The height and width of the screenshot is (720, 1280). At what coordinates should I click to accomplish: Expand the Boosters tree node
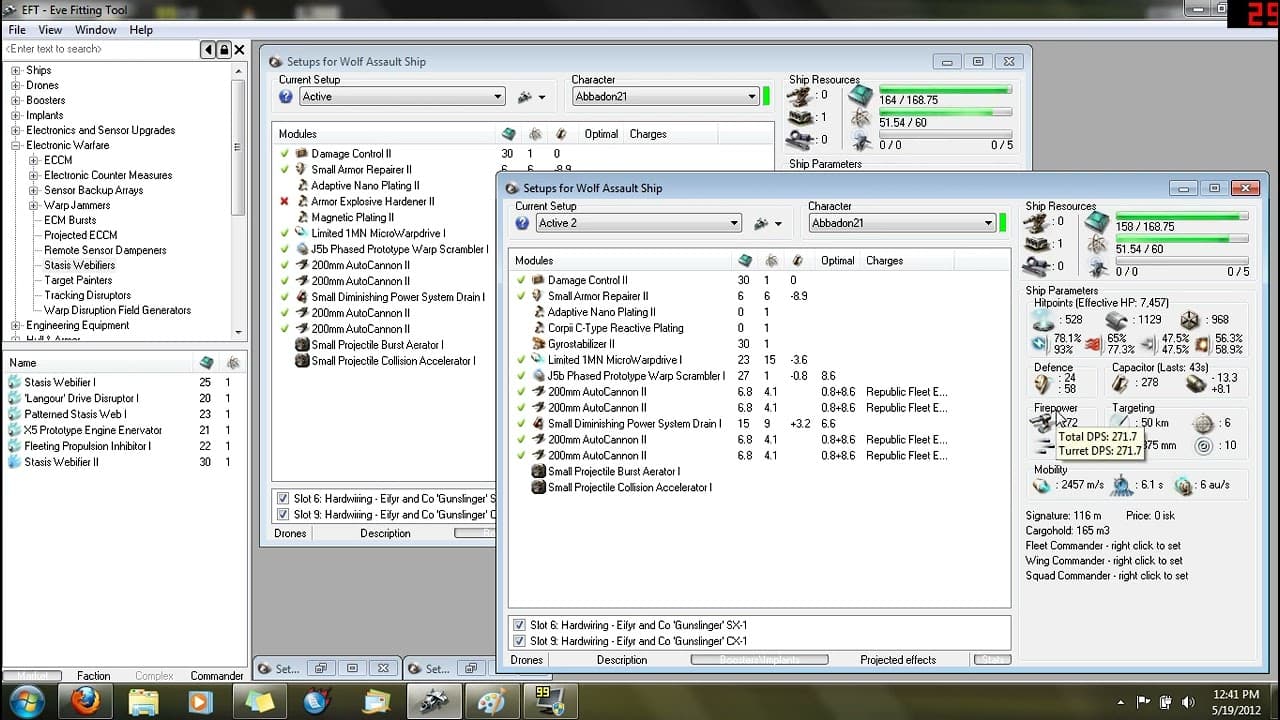tap(16, 100)
